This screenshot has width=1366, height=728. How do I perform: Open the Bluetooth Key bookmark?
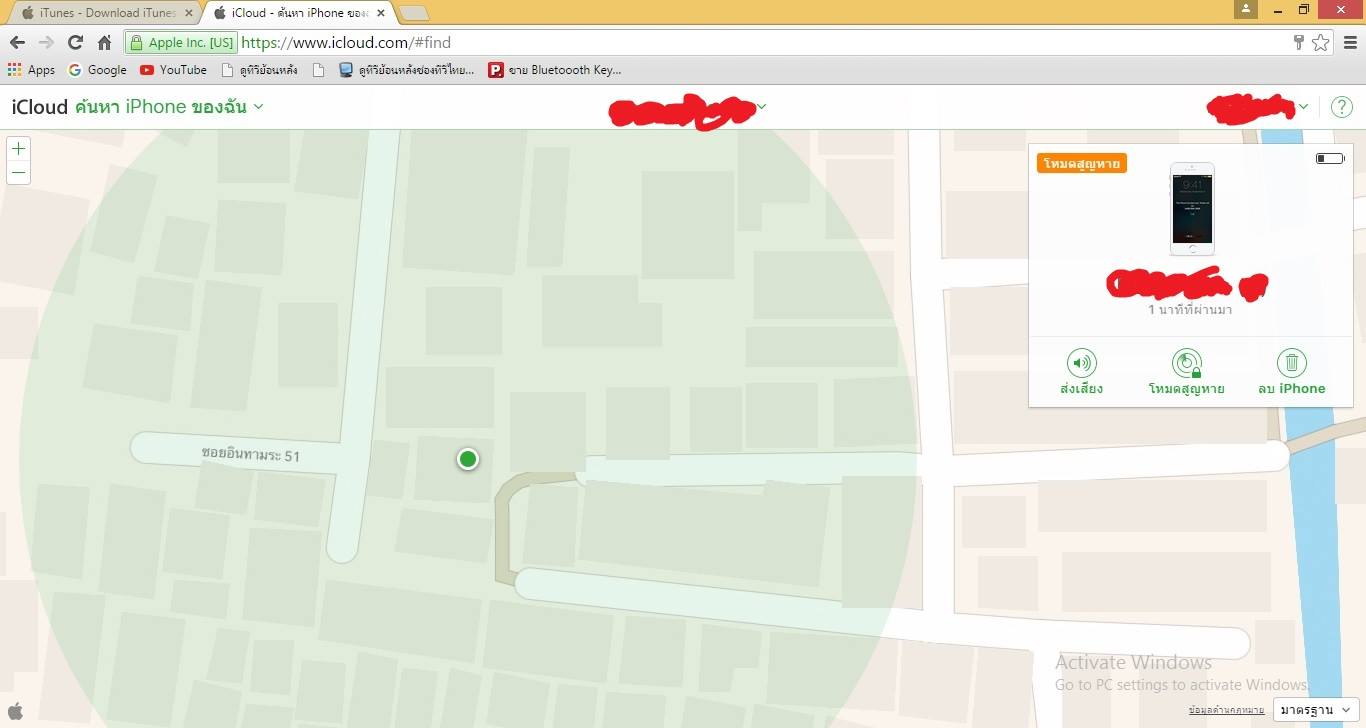(x=555, y=70)
